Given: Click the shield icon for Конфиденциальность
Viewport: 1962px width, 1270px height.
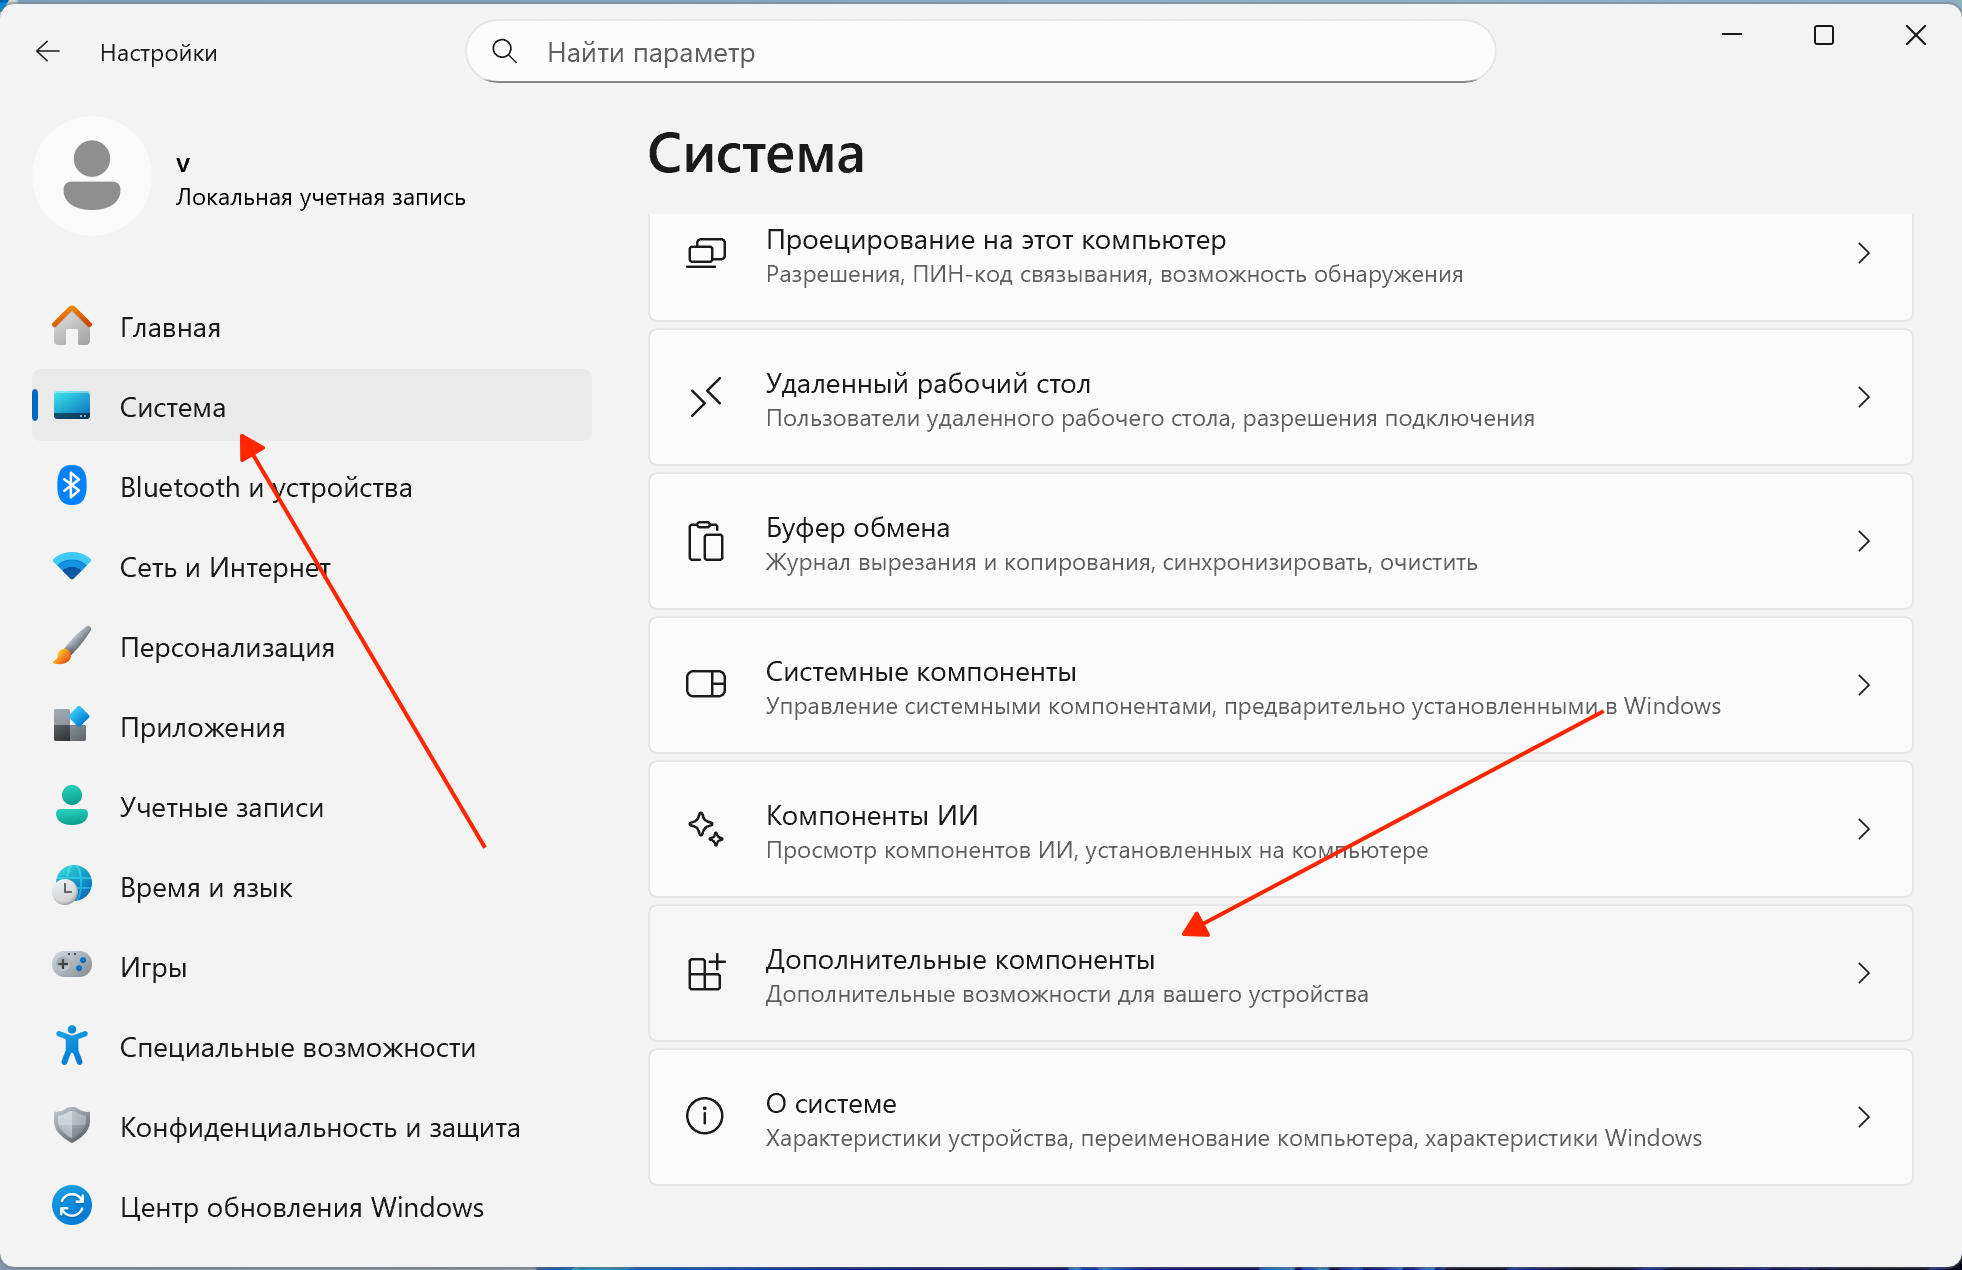Looking at the screenshot, I should [x=72, y=1126].
